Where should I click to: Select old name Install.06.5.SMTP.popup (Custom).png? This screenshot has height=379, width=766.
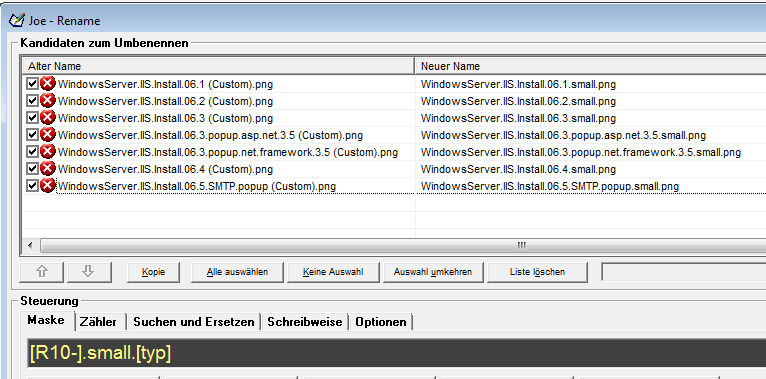[x=197, y=186]
